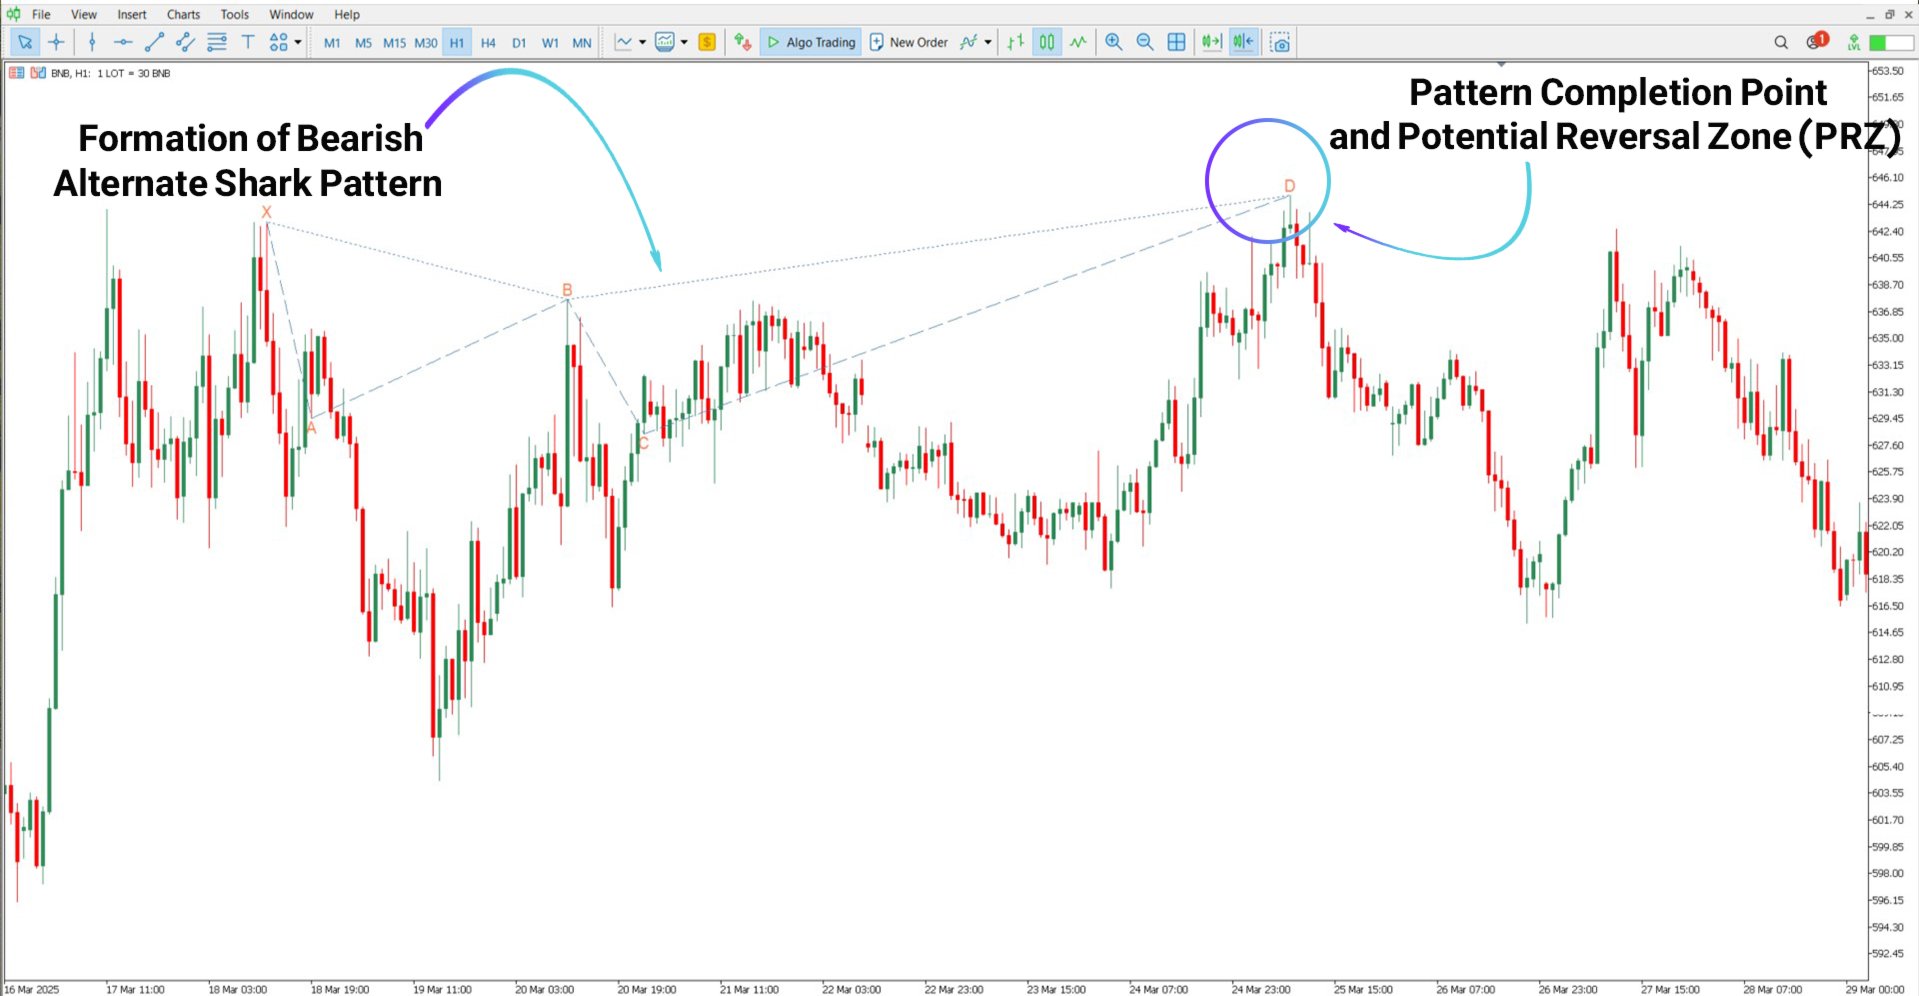Open the Window menu
Image resolution: width=1919 pixels, height=996 pixels.
pyautogui.click(x=291, y=14)
